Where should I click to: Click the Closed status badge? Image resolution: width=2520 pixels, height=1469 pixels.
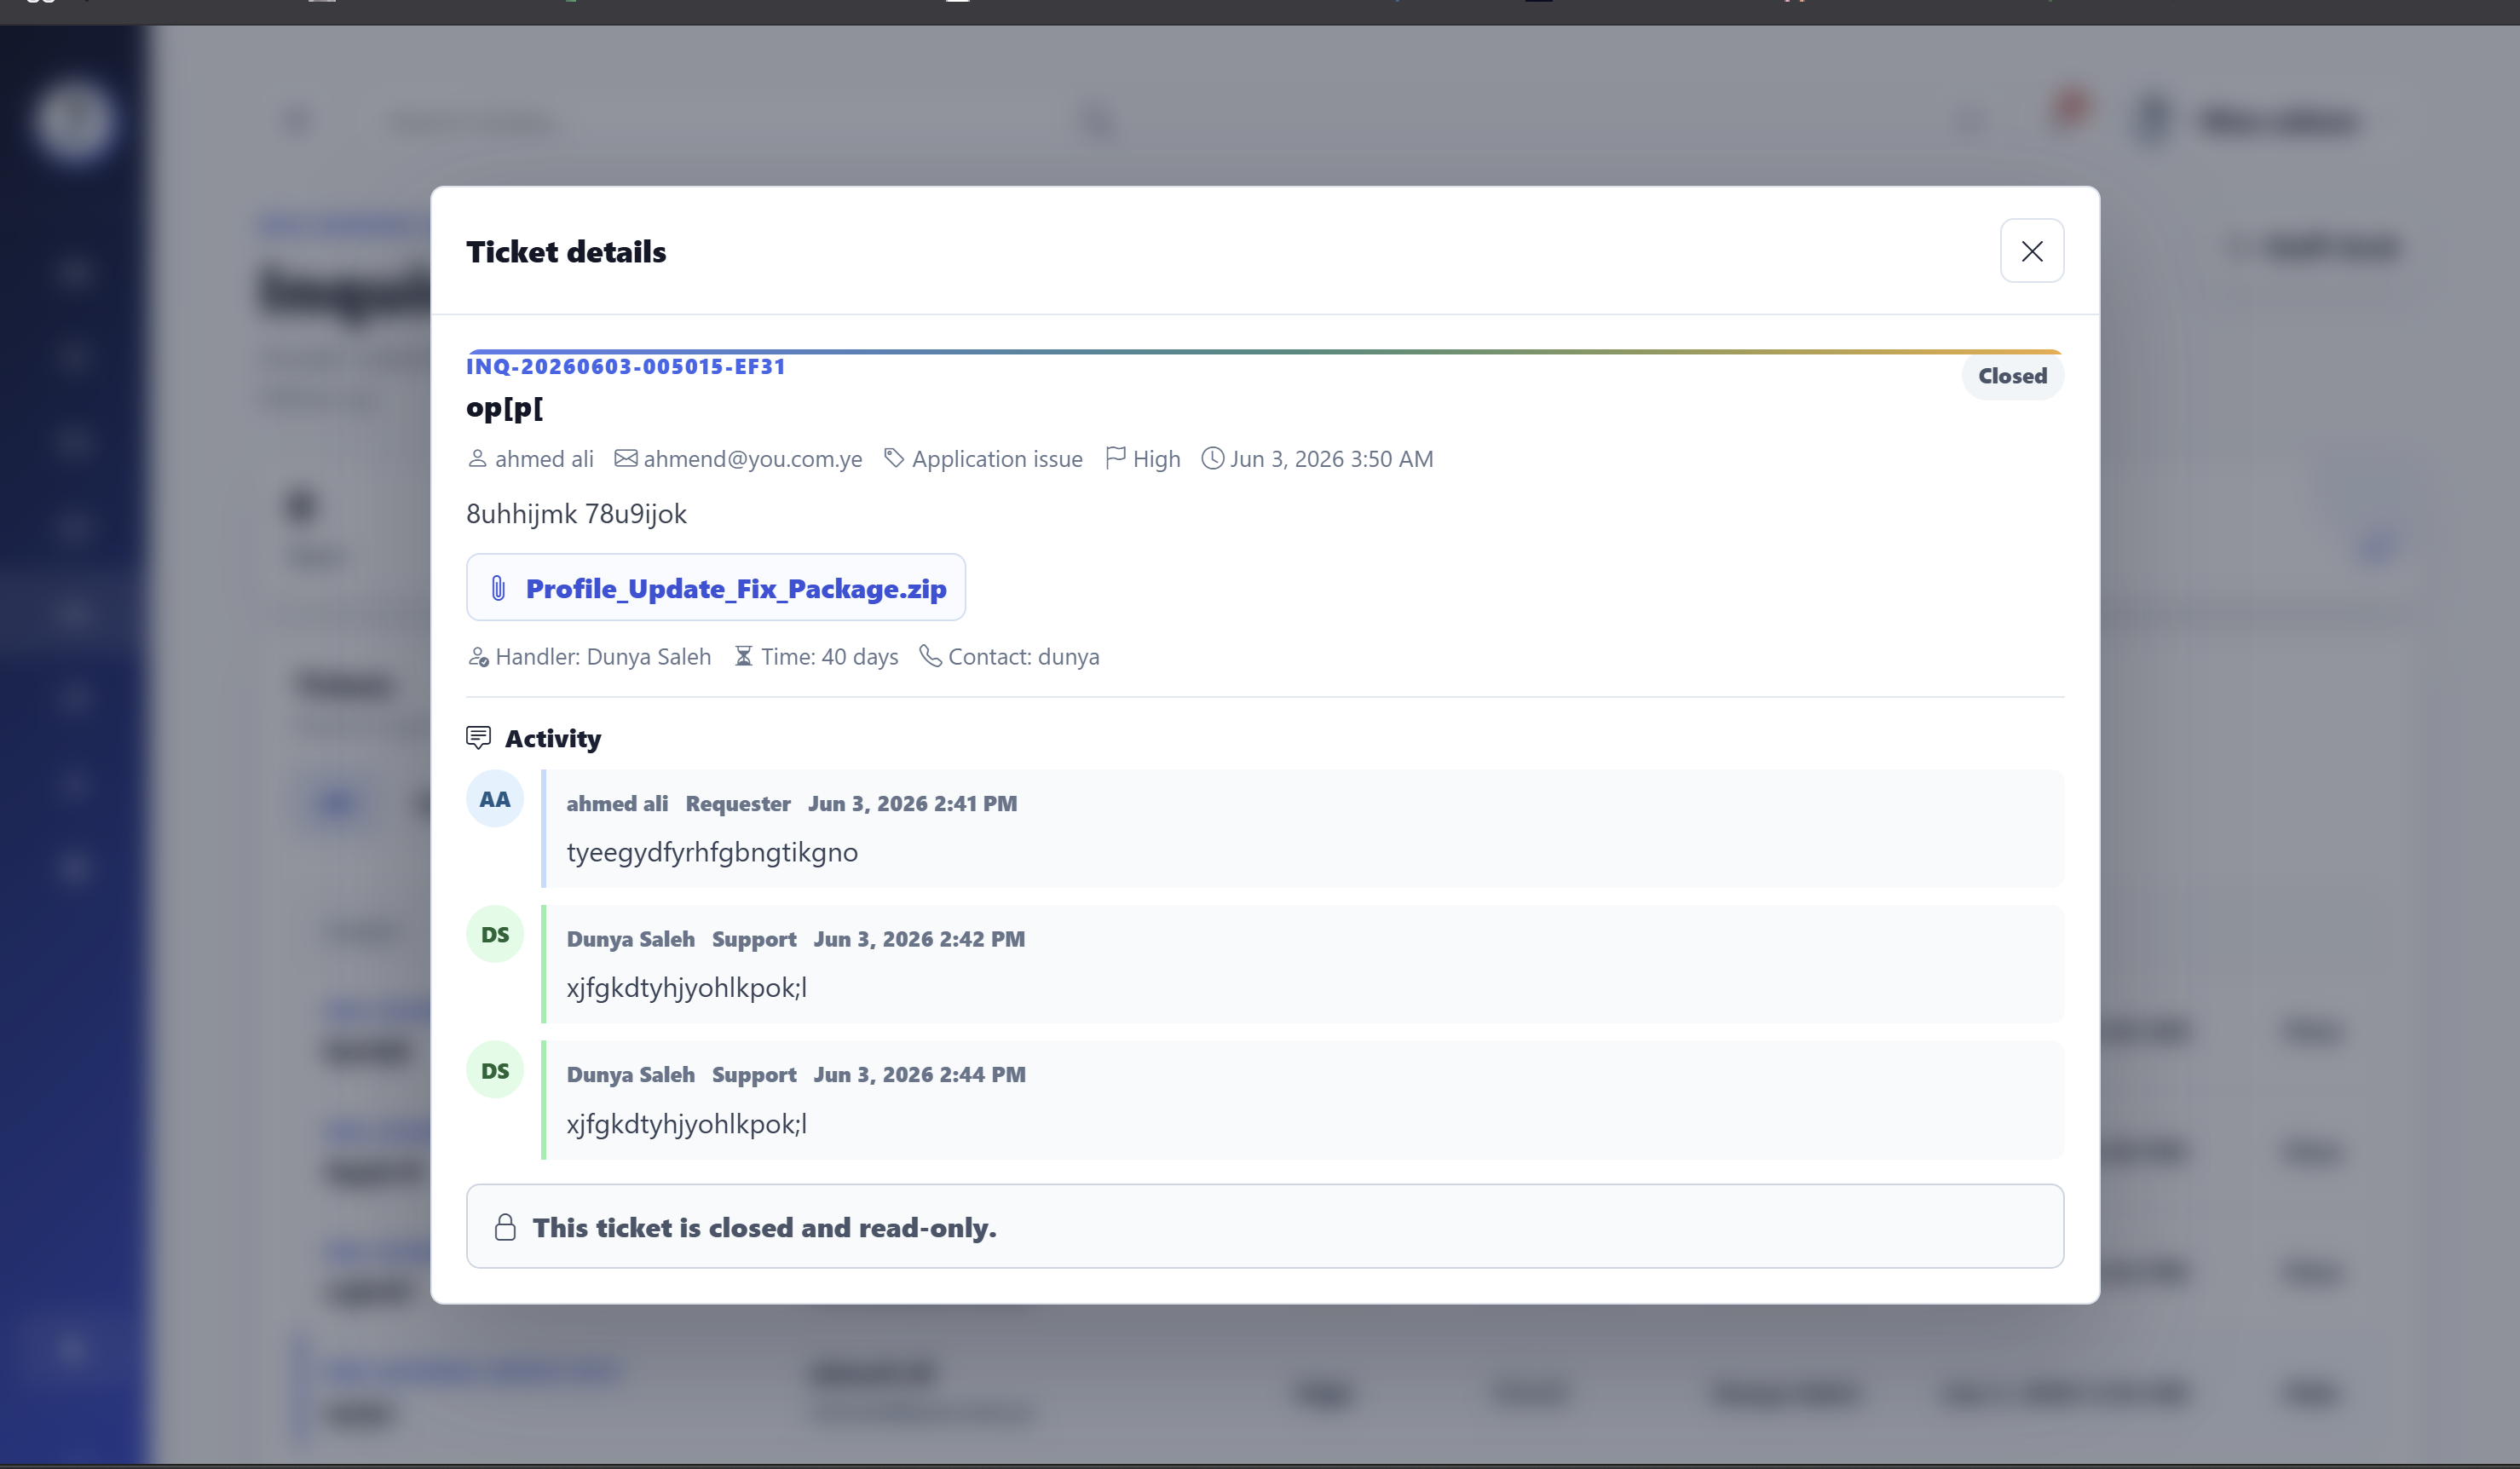click(x=2012, y=376)
